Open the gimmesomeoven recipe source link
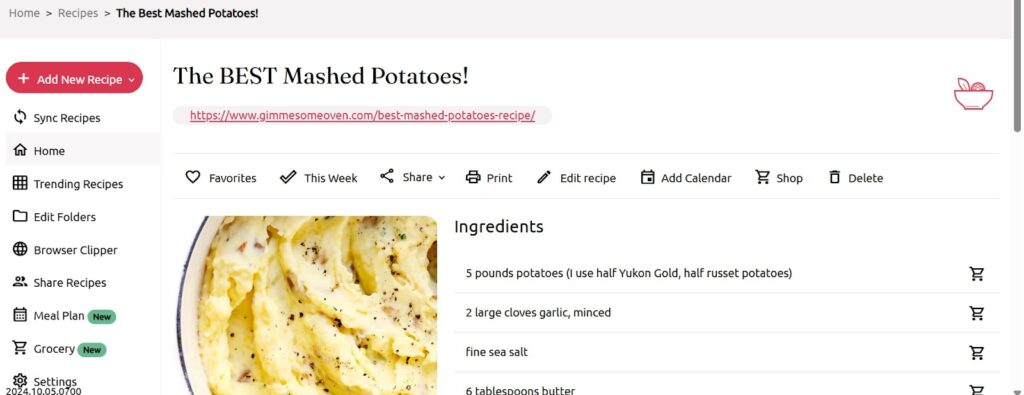The width and height of the screenshot is (1024, 395). tap(362, 116)
